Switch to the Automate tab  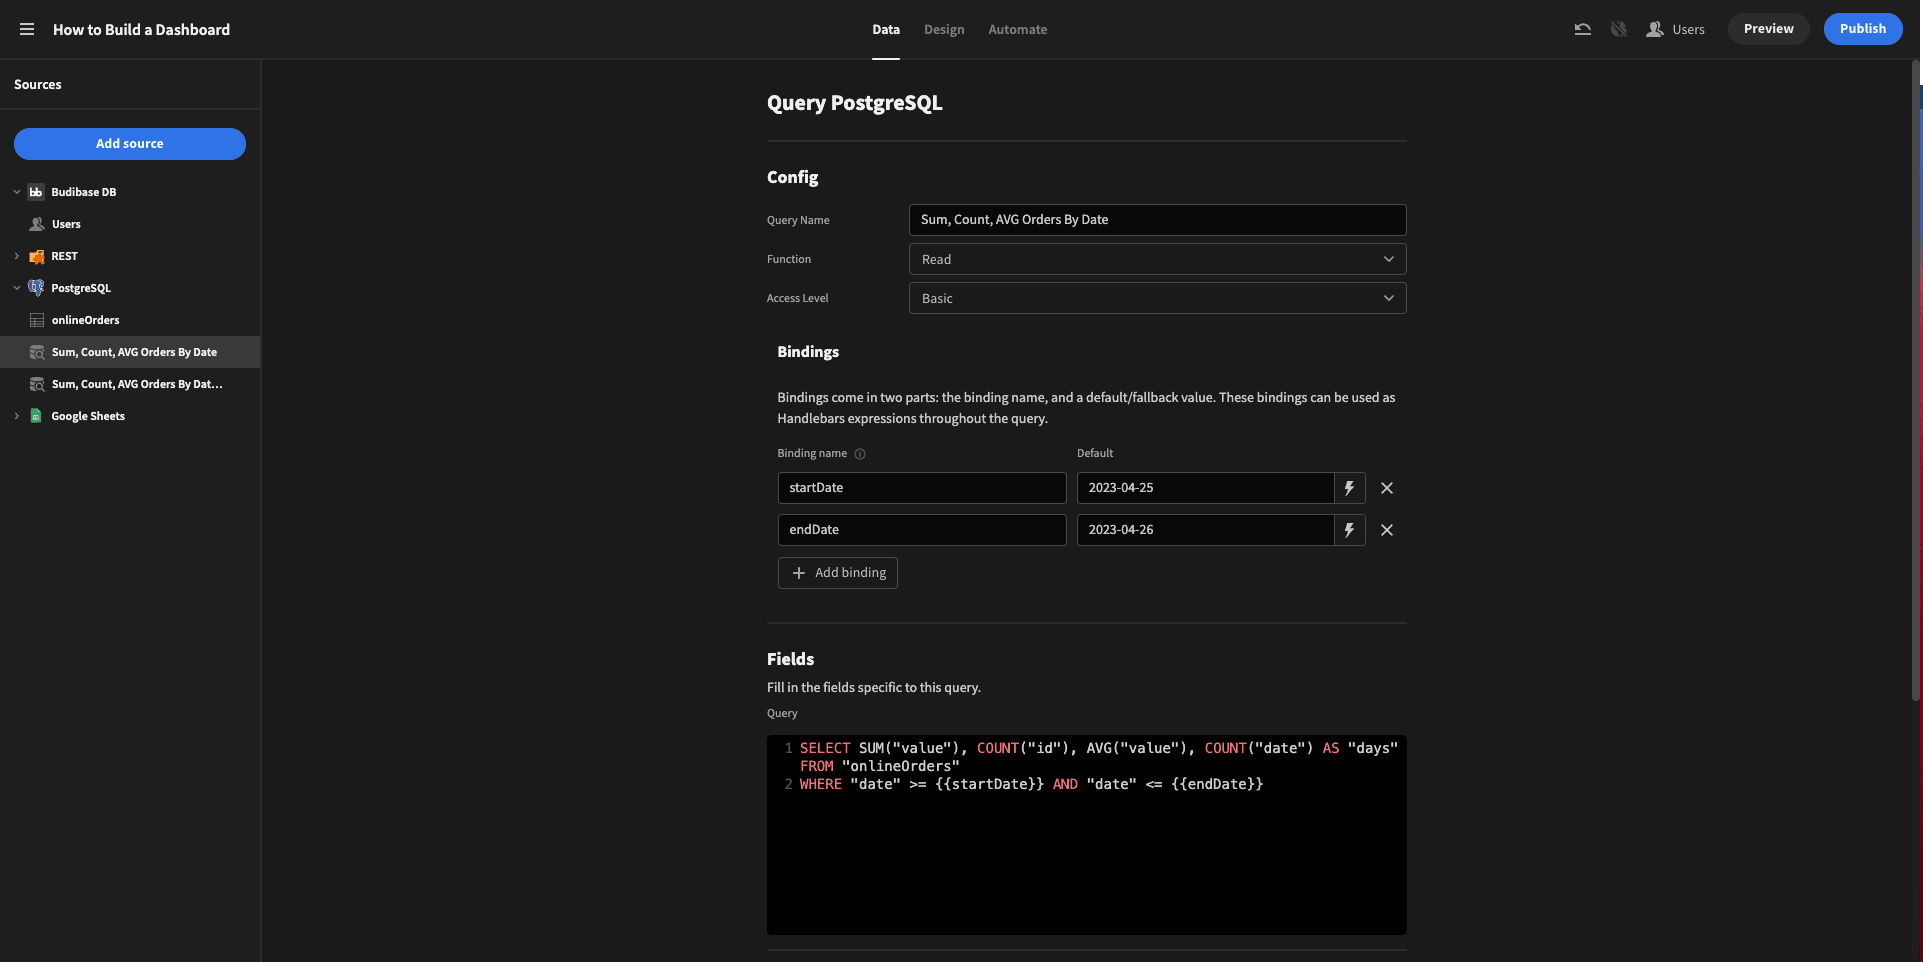coord(1017,29)
